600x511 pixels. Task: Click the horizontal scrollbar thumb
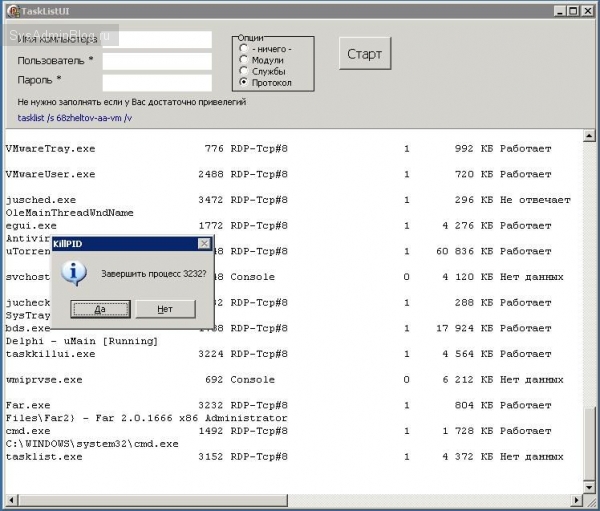[x=153, y=500]
